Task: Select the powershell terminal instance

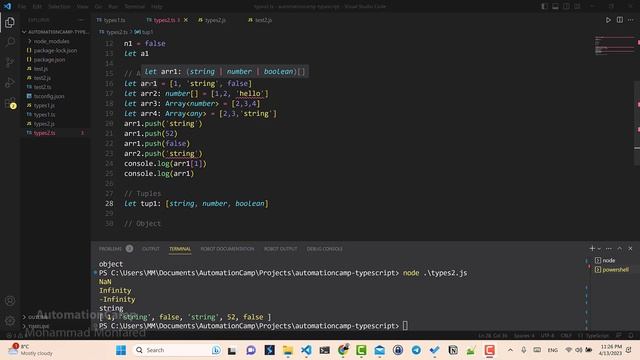Action: 612,269
